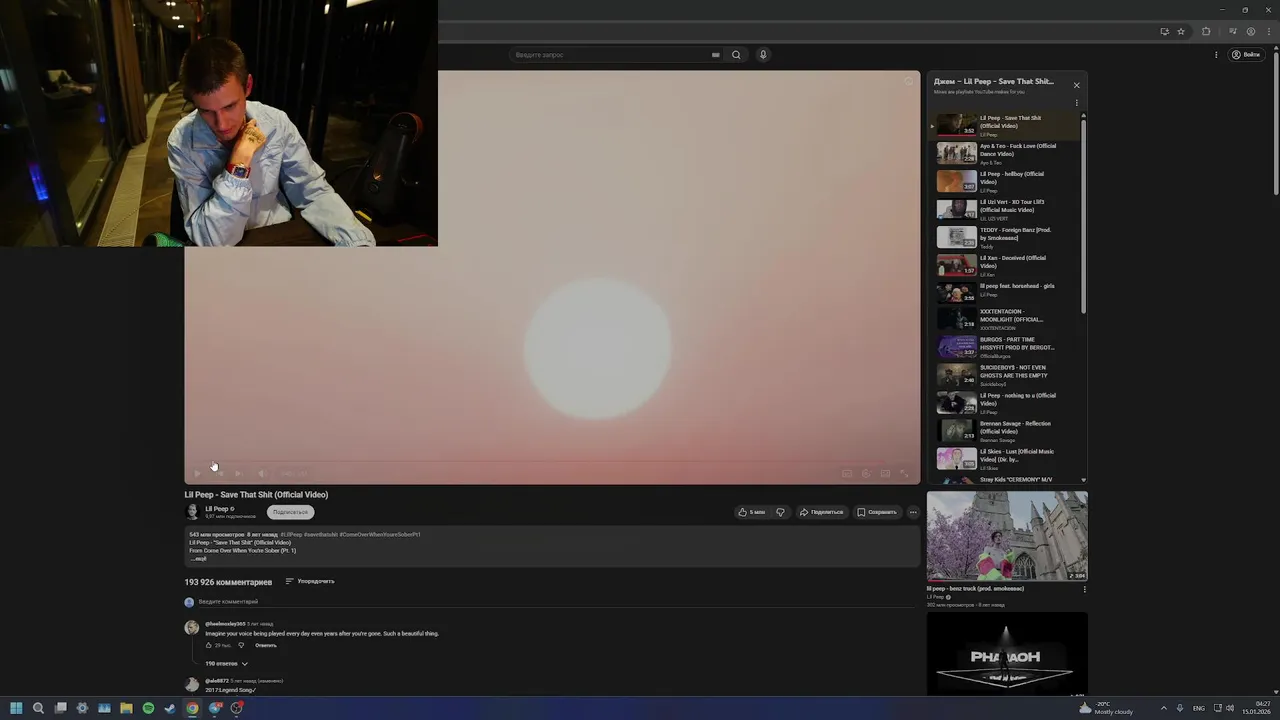Select playlist item Ayo & Teo Fuck Love
1280x720 pixels.
tap(1004, 153)
